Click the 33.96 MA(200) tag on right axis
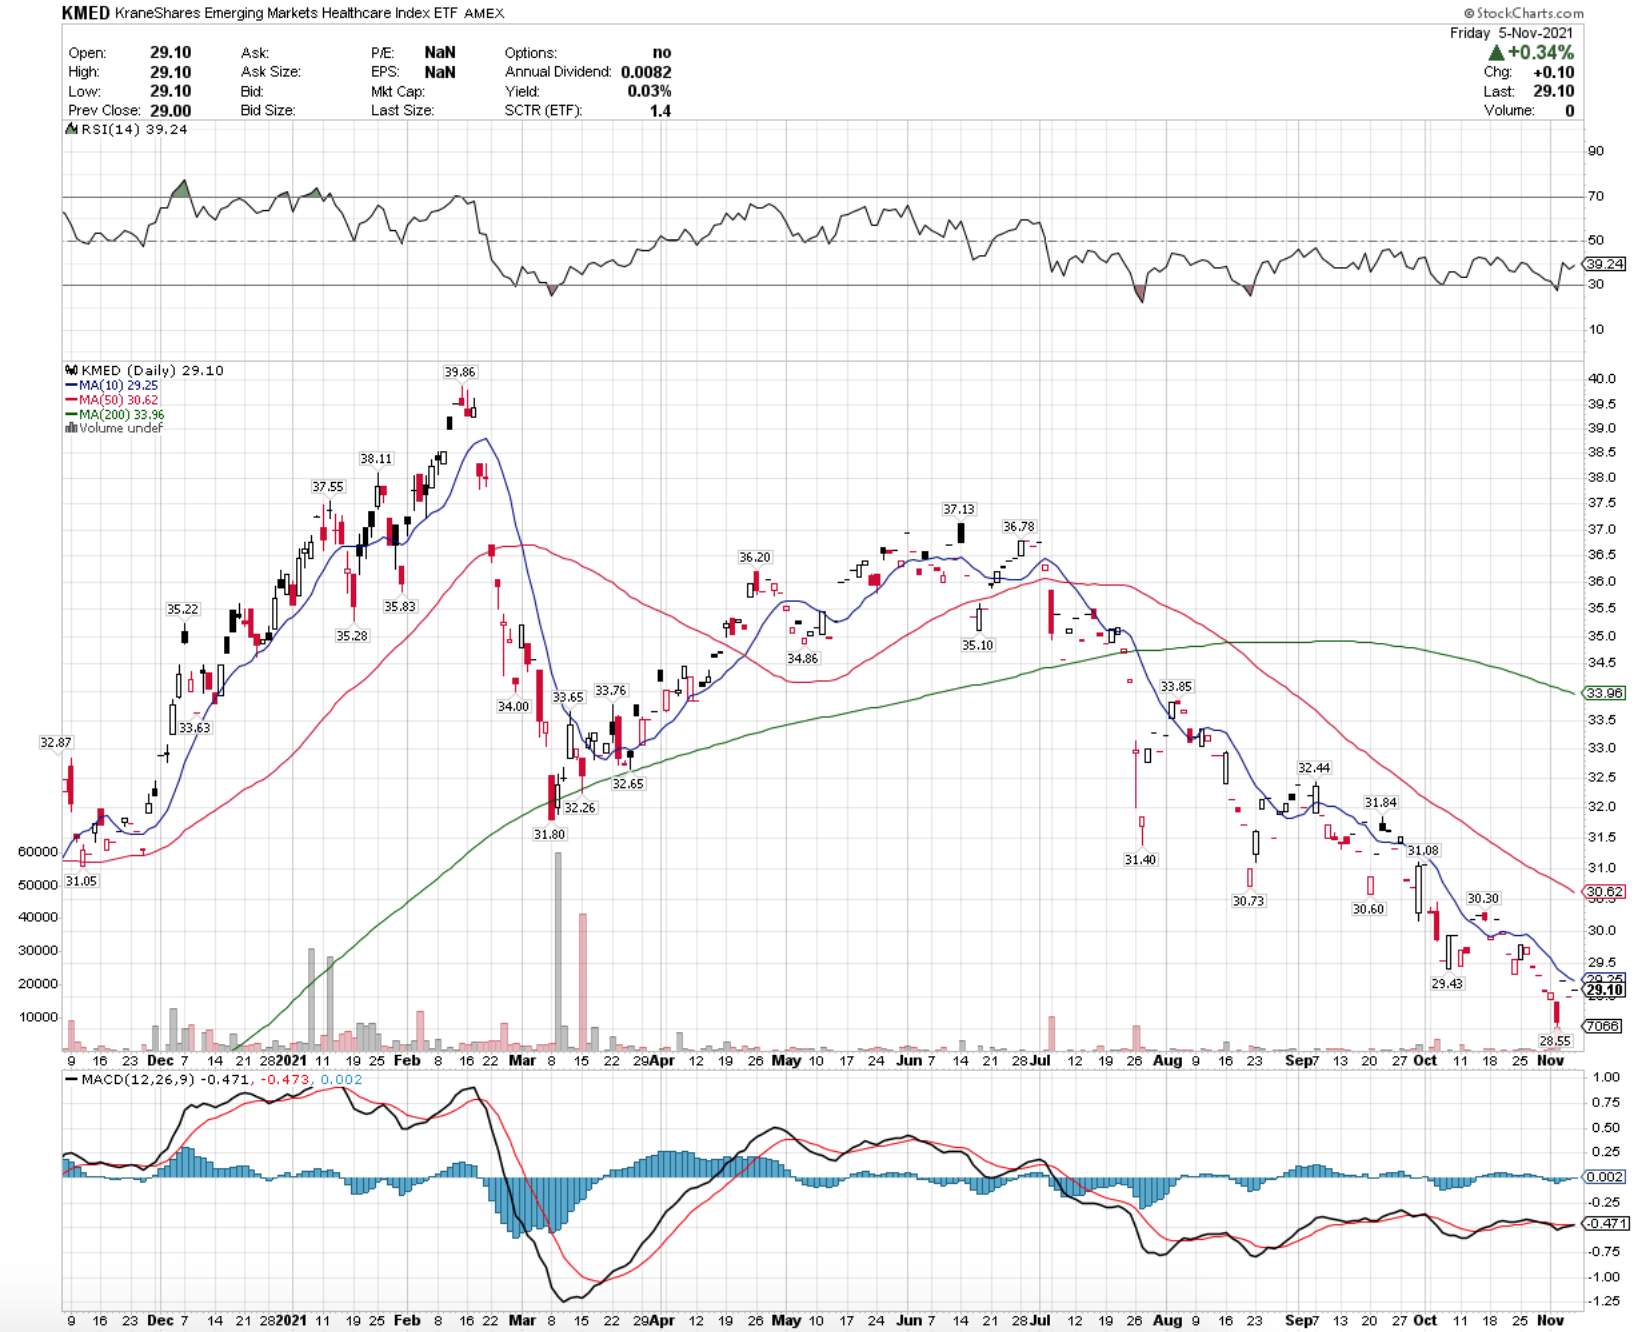1640x1332 pixels. (x=1605, y=692)
